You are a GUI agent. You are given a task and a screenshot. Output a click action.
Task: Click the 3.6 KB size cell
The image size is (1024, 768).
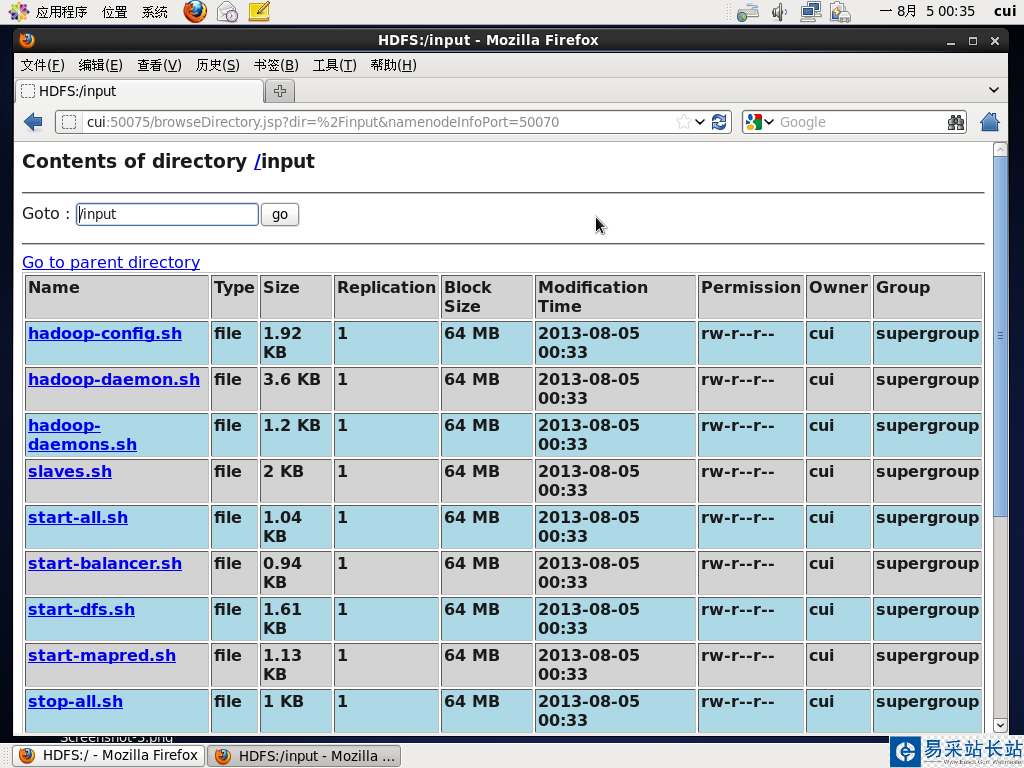(296, 389)
